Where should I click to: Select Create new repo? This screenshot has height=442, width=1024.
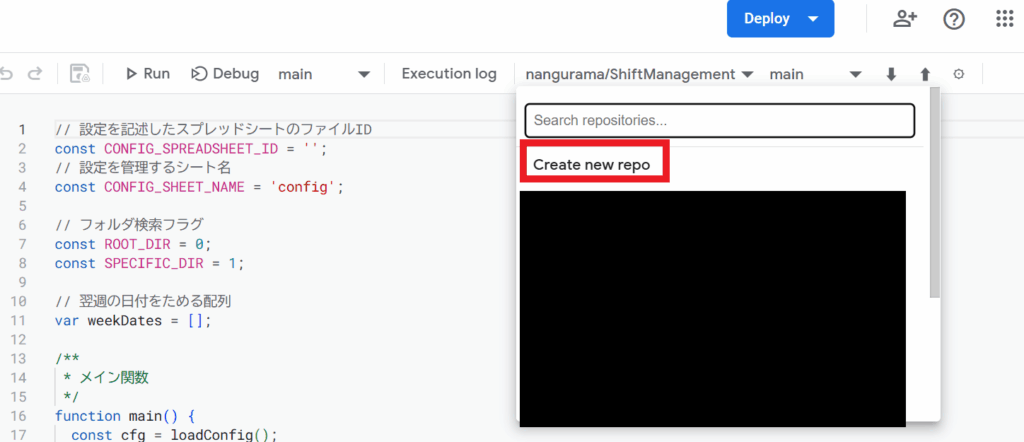(x=592, y=165)
